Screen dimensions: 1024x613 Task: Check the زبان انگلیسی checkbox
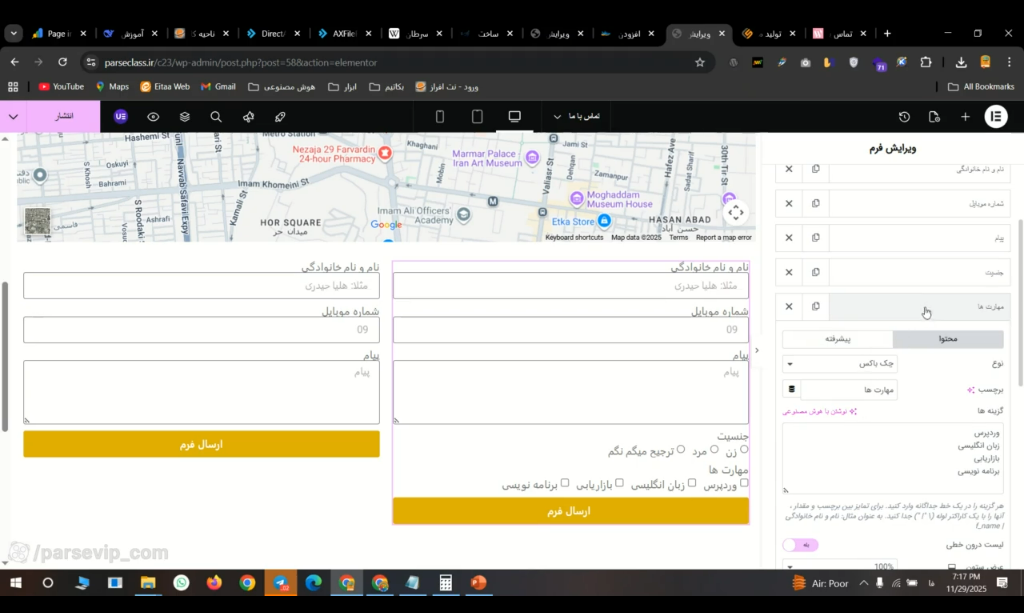click(x=692, y=483)
